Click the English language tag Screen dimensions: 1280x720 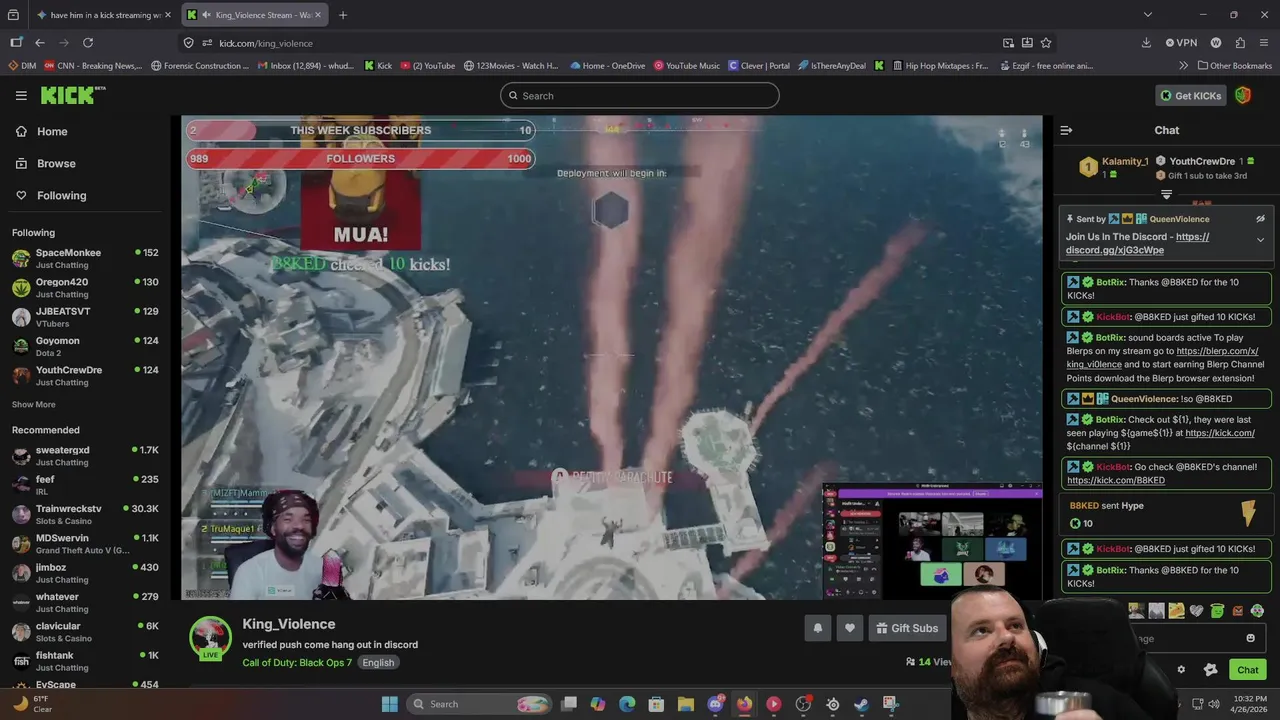(378, 663)
